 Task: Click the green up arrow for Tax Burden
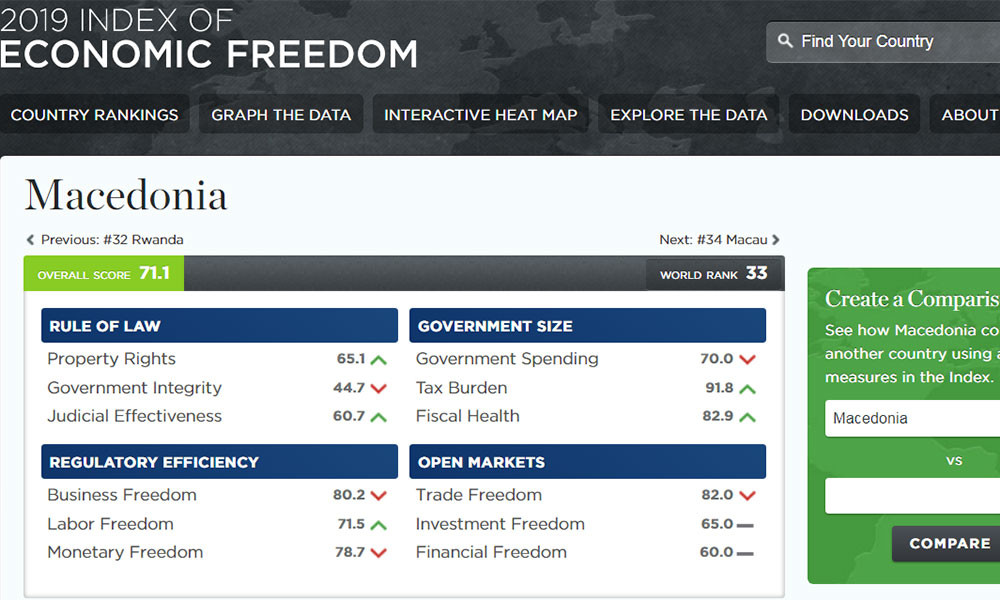coord(747,388)
